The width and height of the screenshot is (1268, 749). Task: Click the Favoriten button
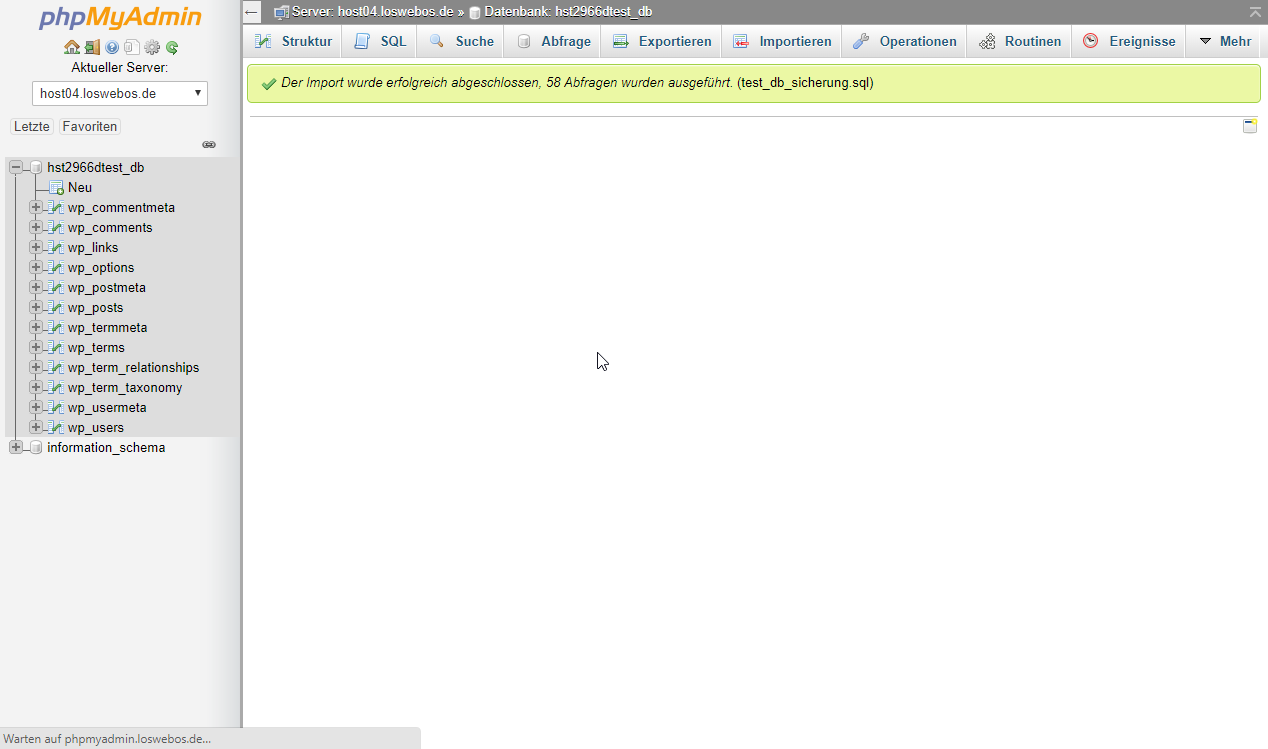click(x=90, y=127)
